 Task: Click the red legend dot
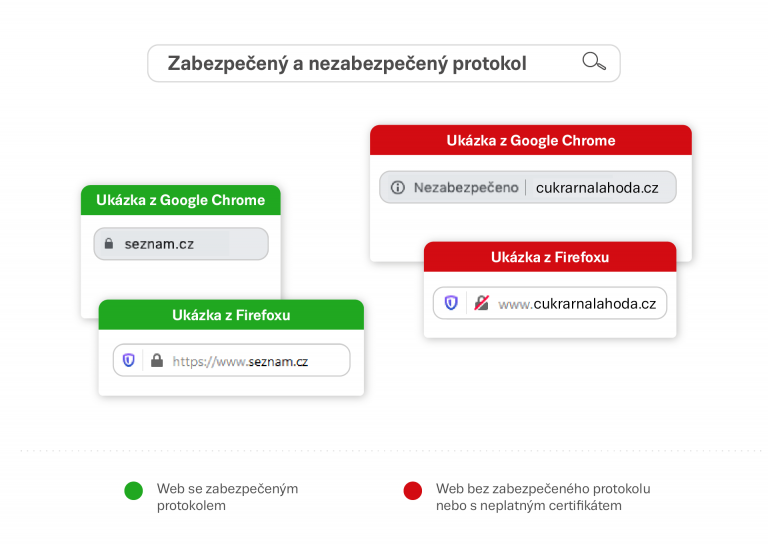[412, 490]
